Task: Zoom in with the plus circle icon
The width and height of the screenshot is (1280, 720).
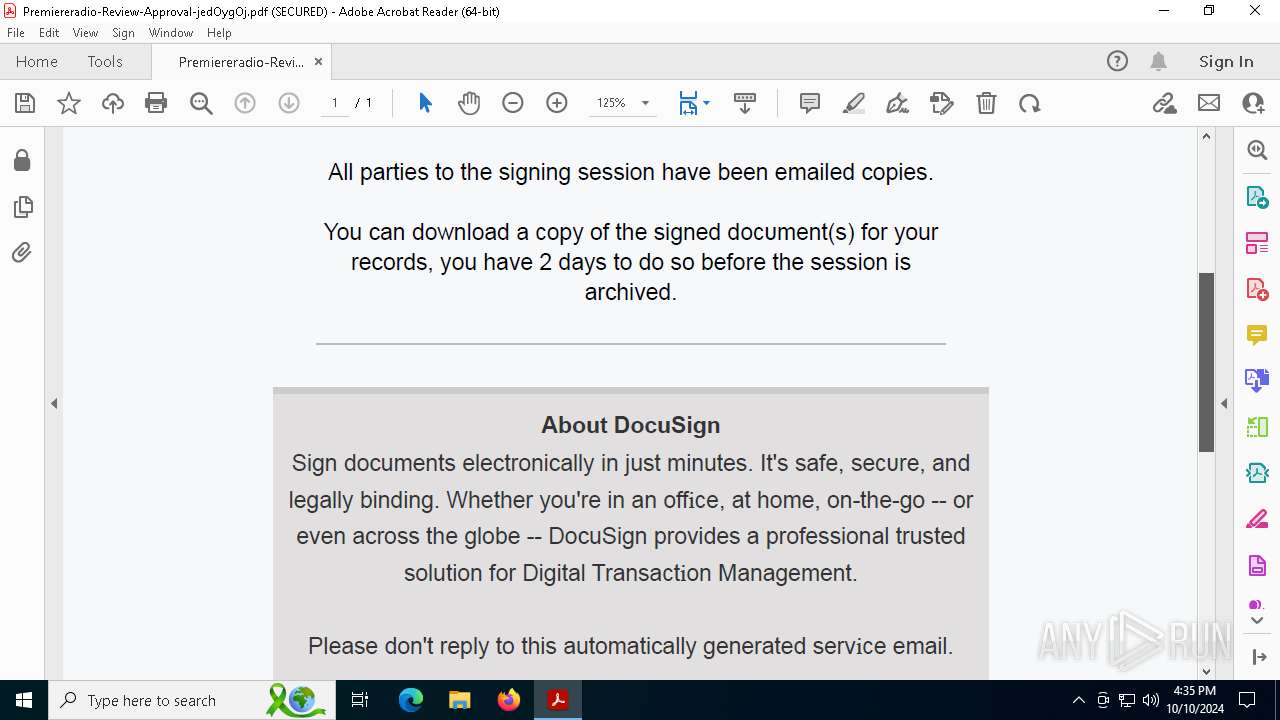Action: click(x=557, y=103)
